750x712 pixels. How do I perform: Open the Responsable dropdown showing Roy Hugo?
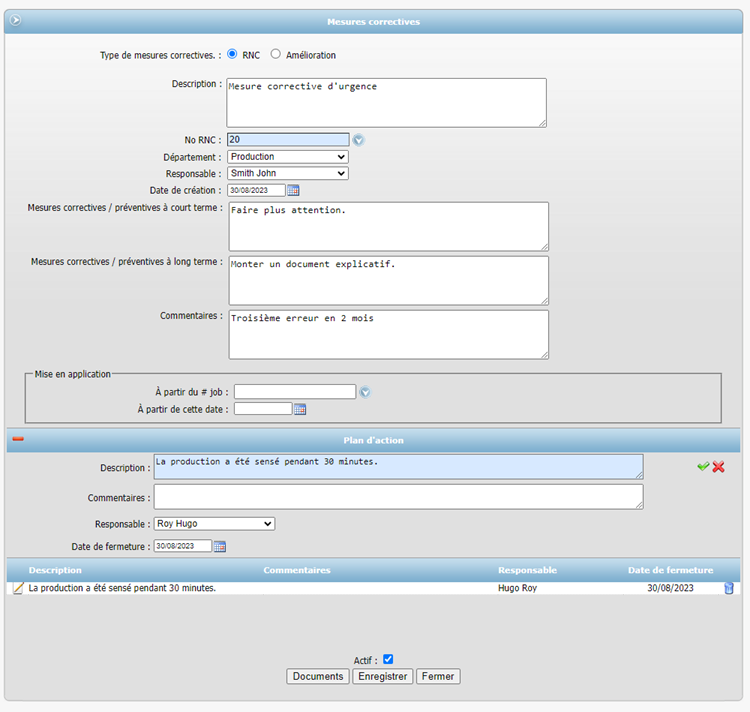214,524
